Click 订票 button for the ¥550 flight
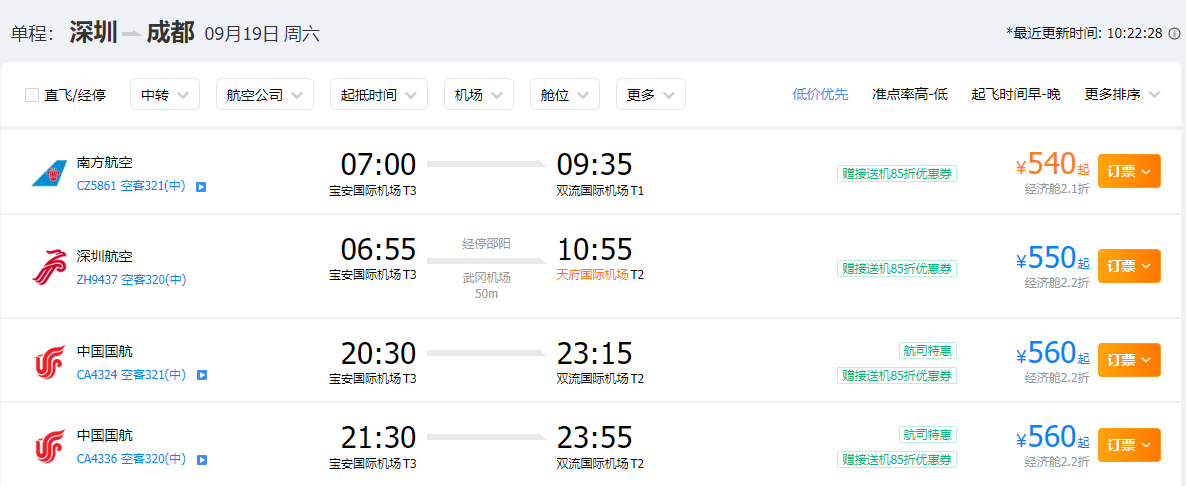 tap(1129, 266)
